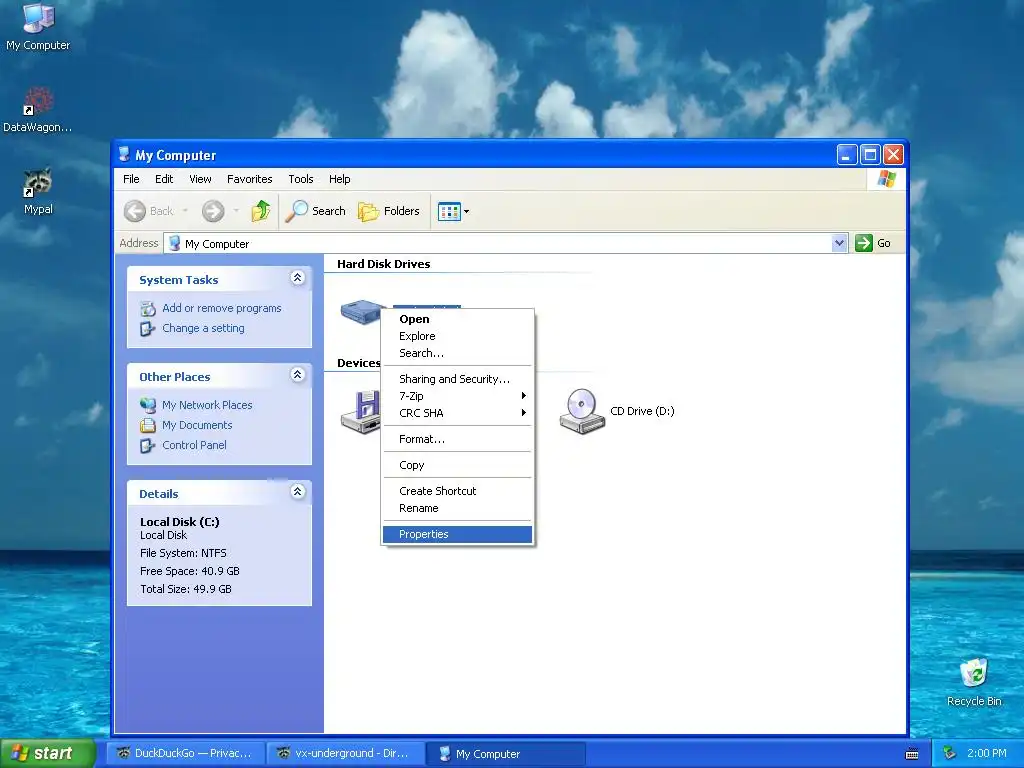1024x768 pixels.
Task: Click the Change a setting icon
Action: coord(148,328)
